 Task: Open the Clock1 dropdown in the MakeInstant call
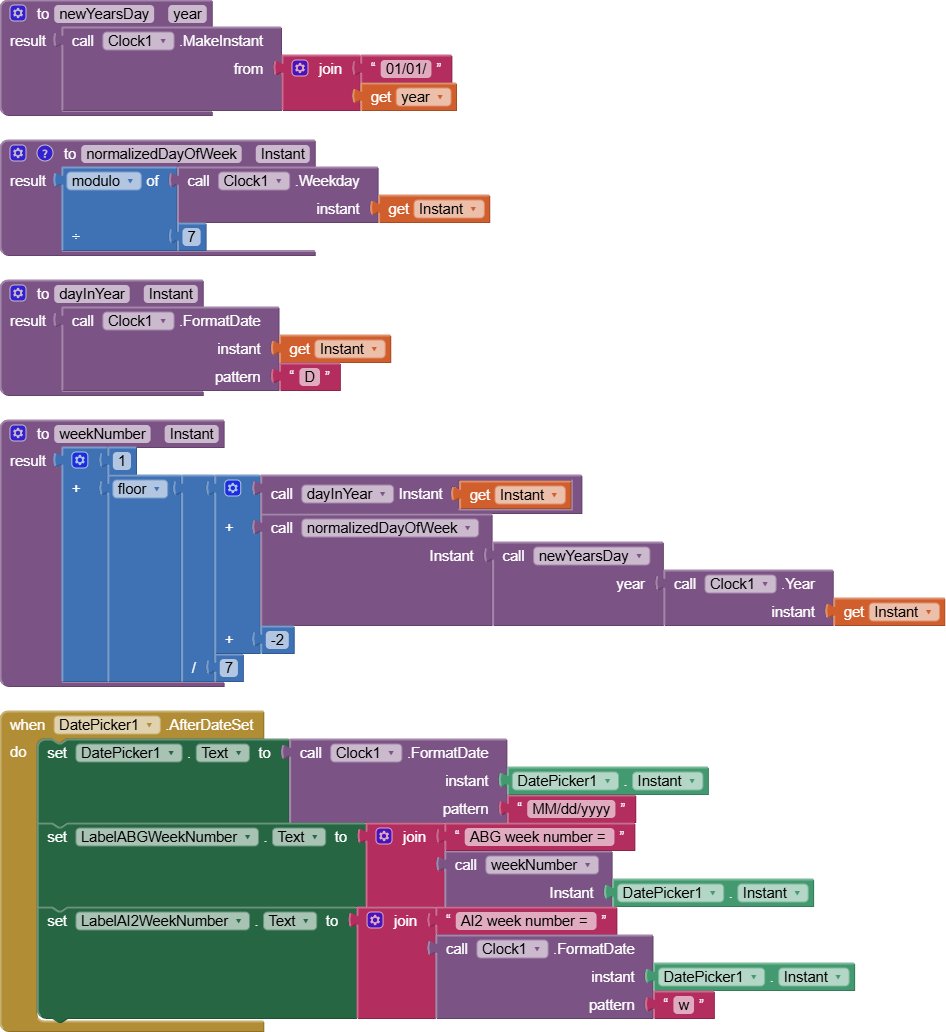click(x=138, y=41)
